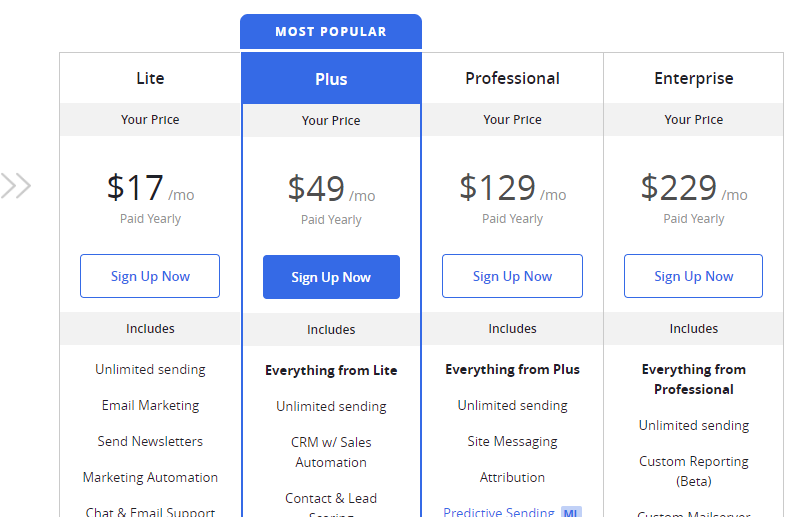This screenshot has height=517, width=786.
Task: Select the Lite plan heading
Action: (150, 78)
